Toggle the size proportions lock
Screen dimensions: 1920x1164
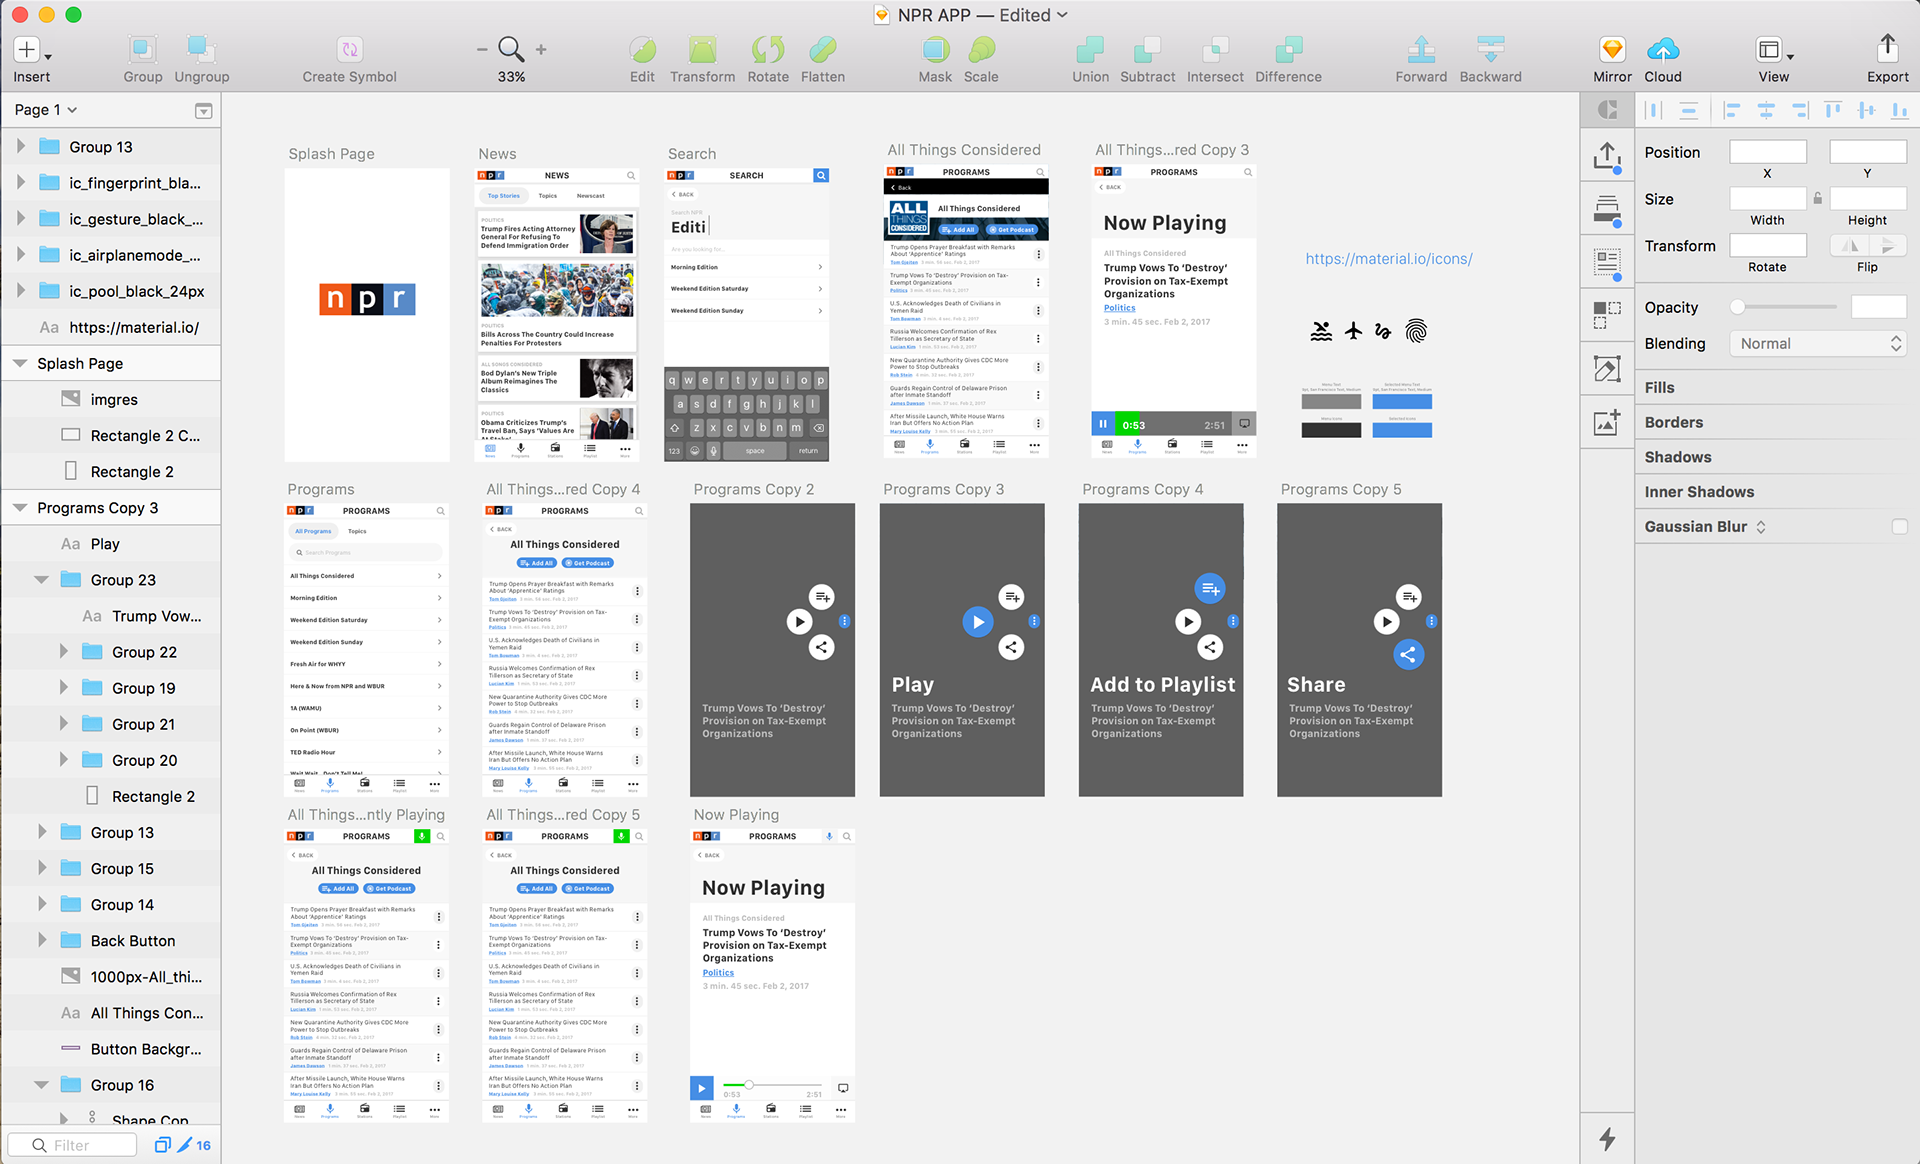(x=1817, y=198)
